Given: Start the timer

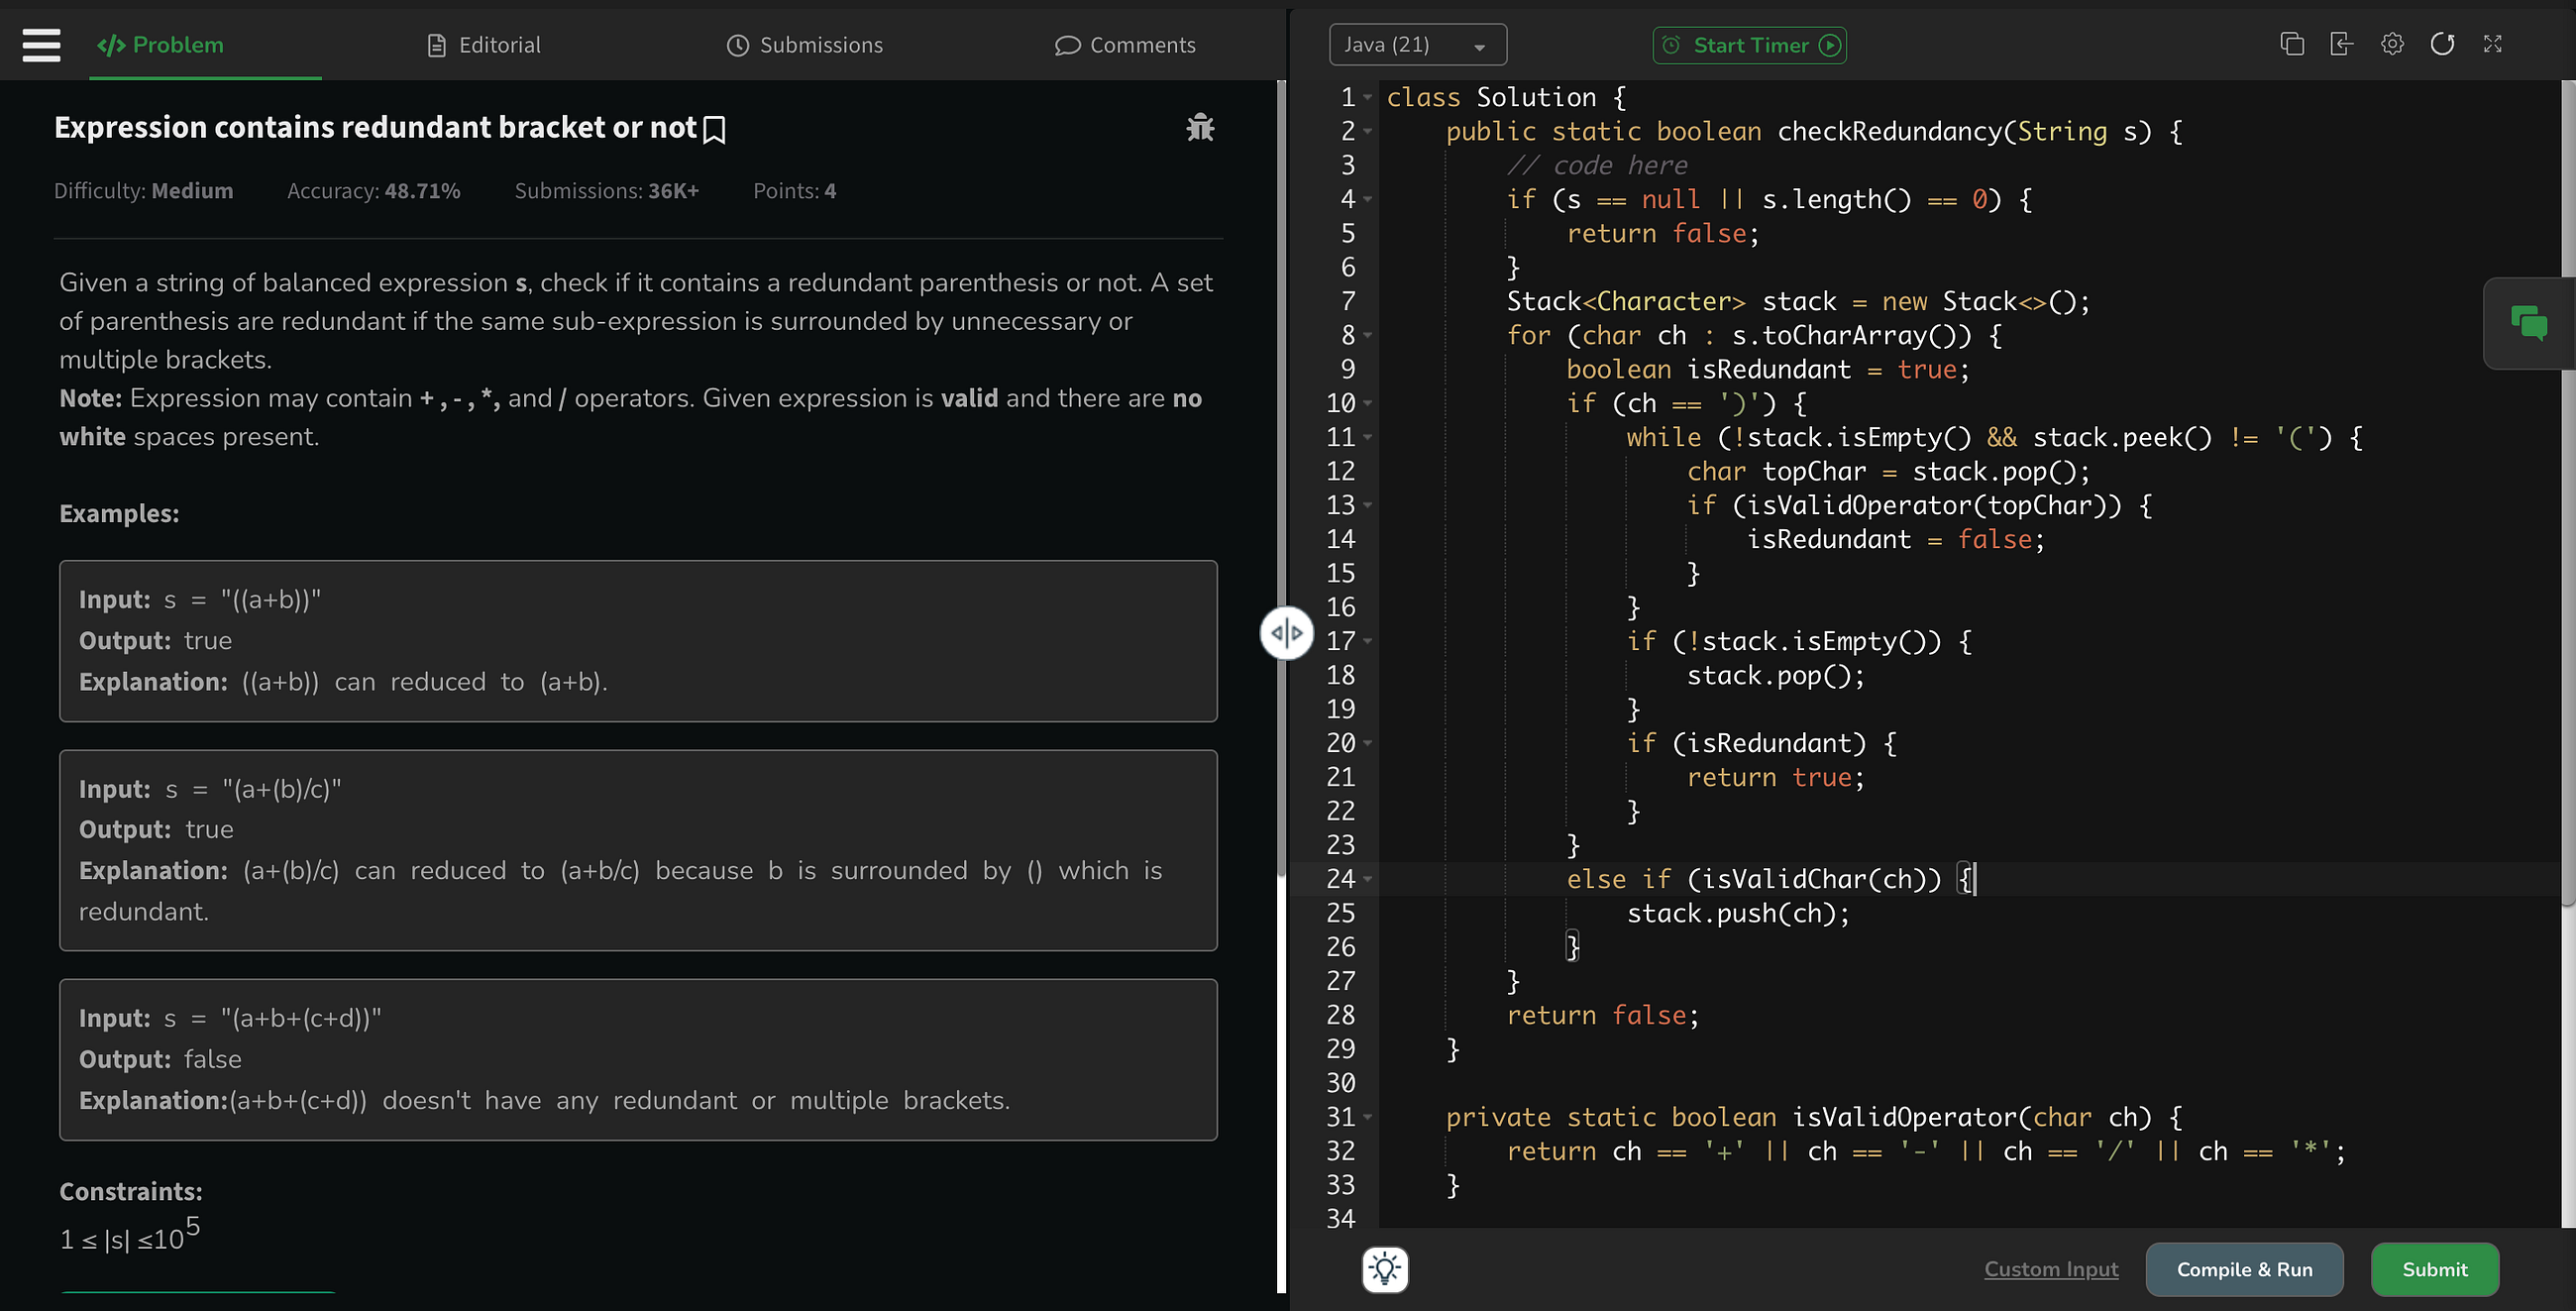Looking at the screenshot, I should 1749,45.
